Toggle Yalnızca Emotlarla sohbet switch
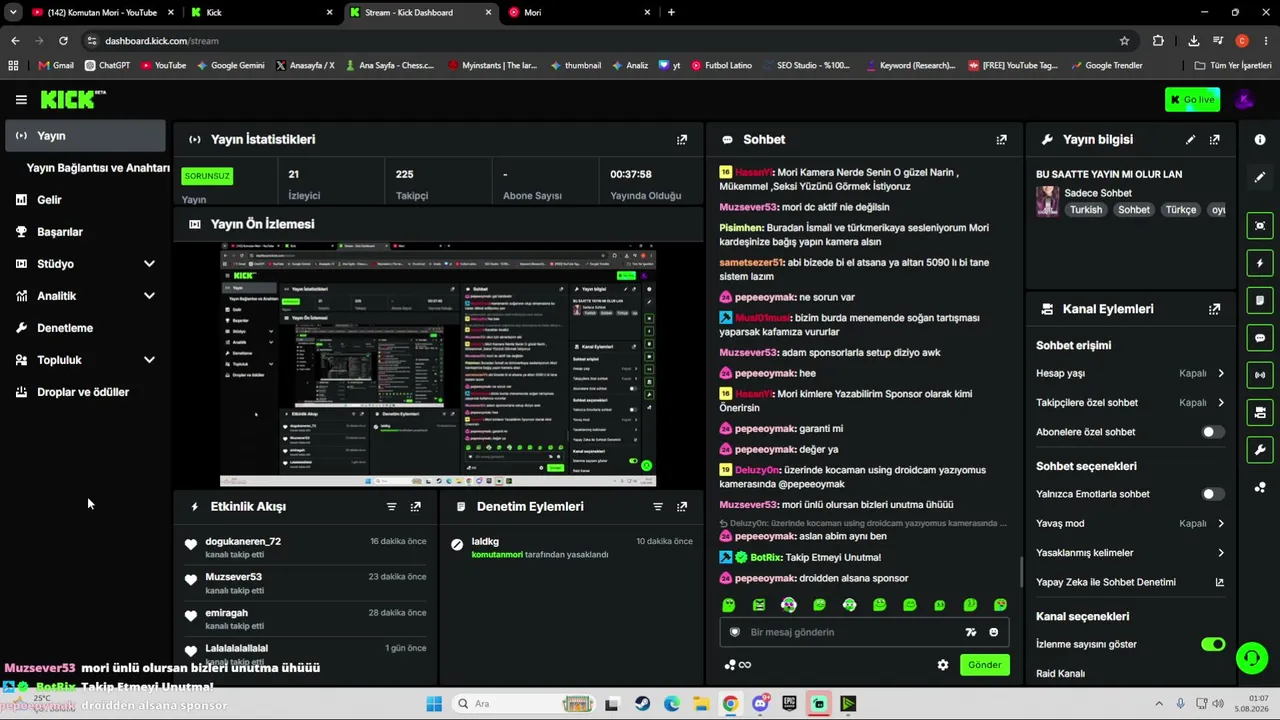Screen dimensions: 1280x720 tap(1212, 494)
